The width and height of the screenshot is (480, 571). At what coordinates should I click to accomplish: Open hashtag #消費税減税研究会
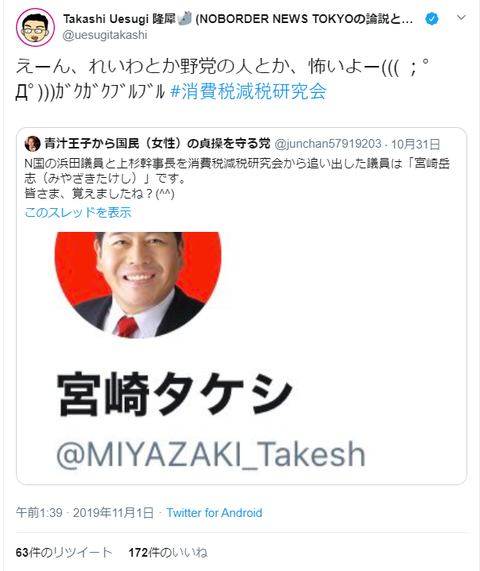(x=248, y=91)
